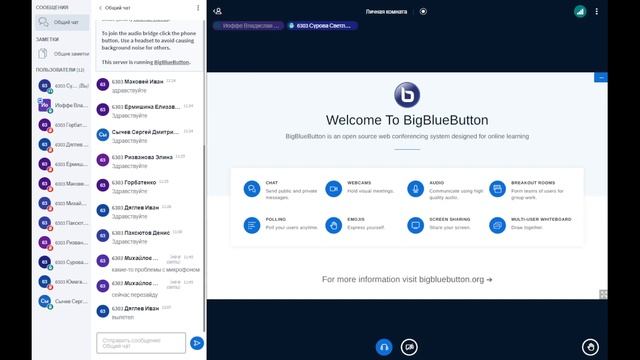Click chat message from 6303 Горбатенко
This screenshot has width=640, height=360.
[x=148, y=187]
